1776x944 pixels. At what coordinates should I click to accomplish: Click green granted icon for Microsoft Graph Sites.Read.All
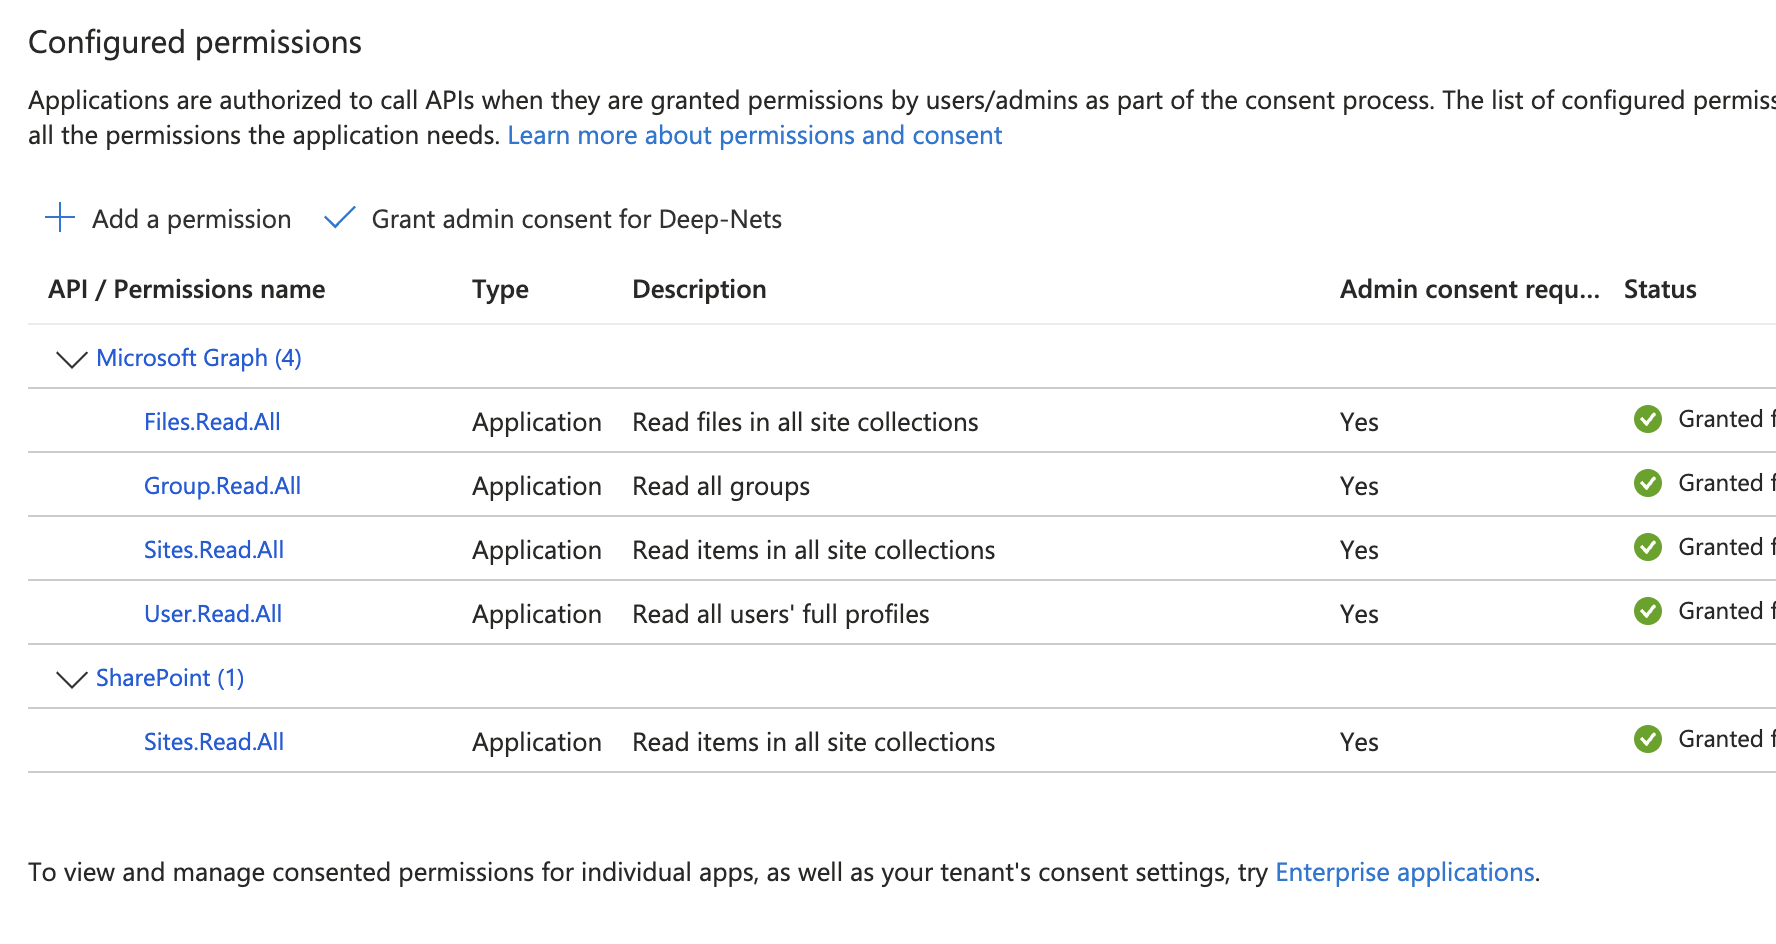pos(1647,547)
